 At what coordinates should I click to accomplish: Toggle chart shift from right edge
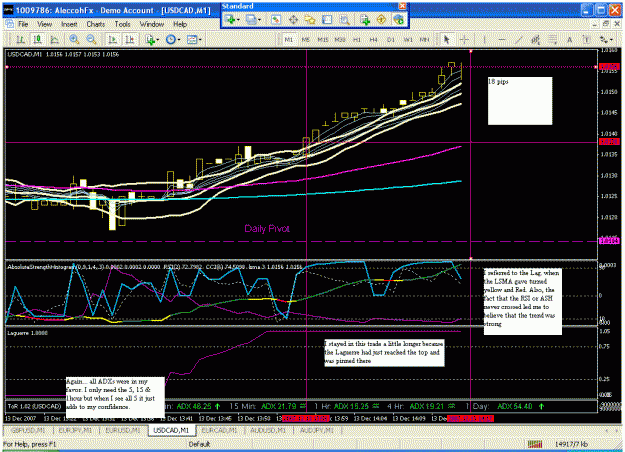[x=130, y=39]
